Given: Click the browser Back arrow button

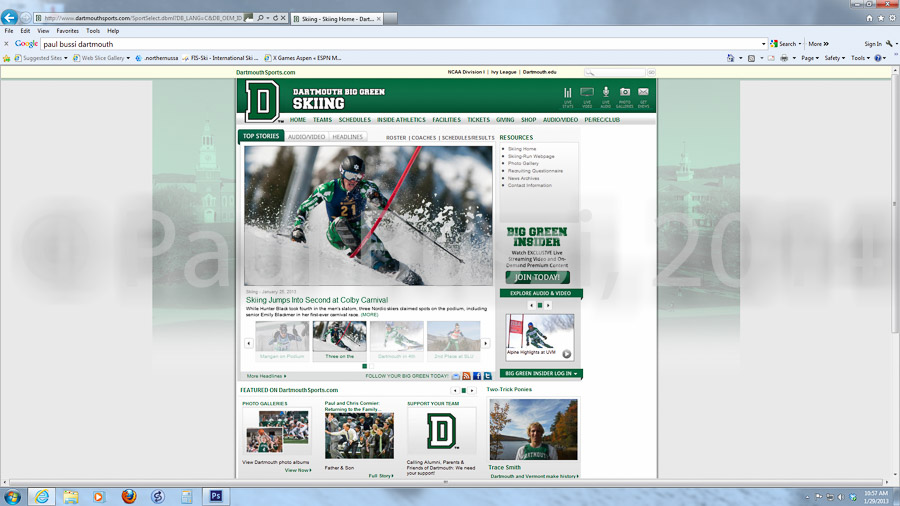Looking at the screenshot, I should pyautogui.click(x=9, y=17).
